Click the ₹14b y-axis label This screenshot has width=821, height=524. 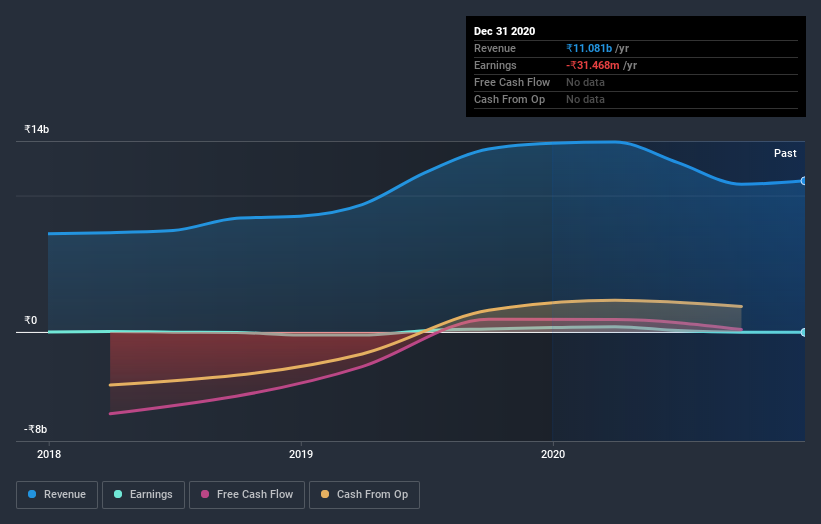[37, 129]
